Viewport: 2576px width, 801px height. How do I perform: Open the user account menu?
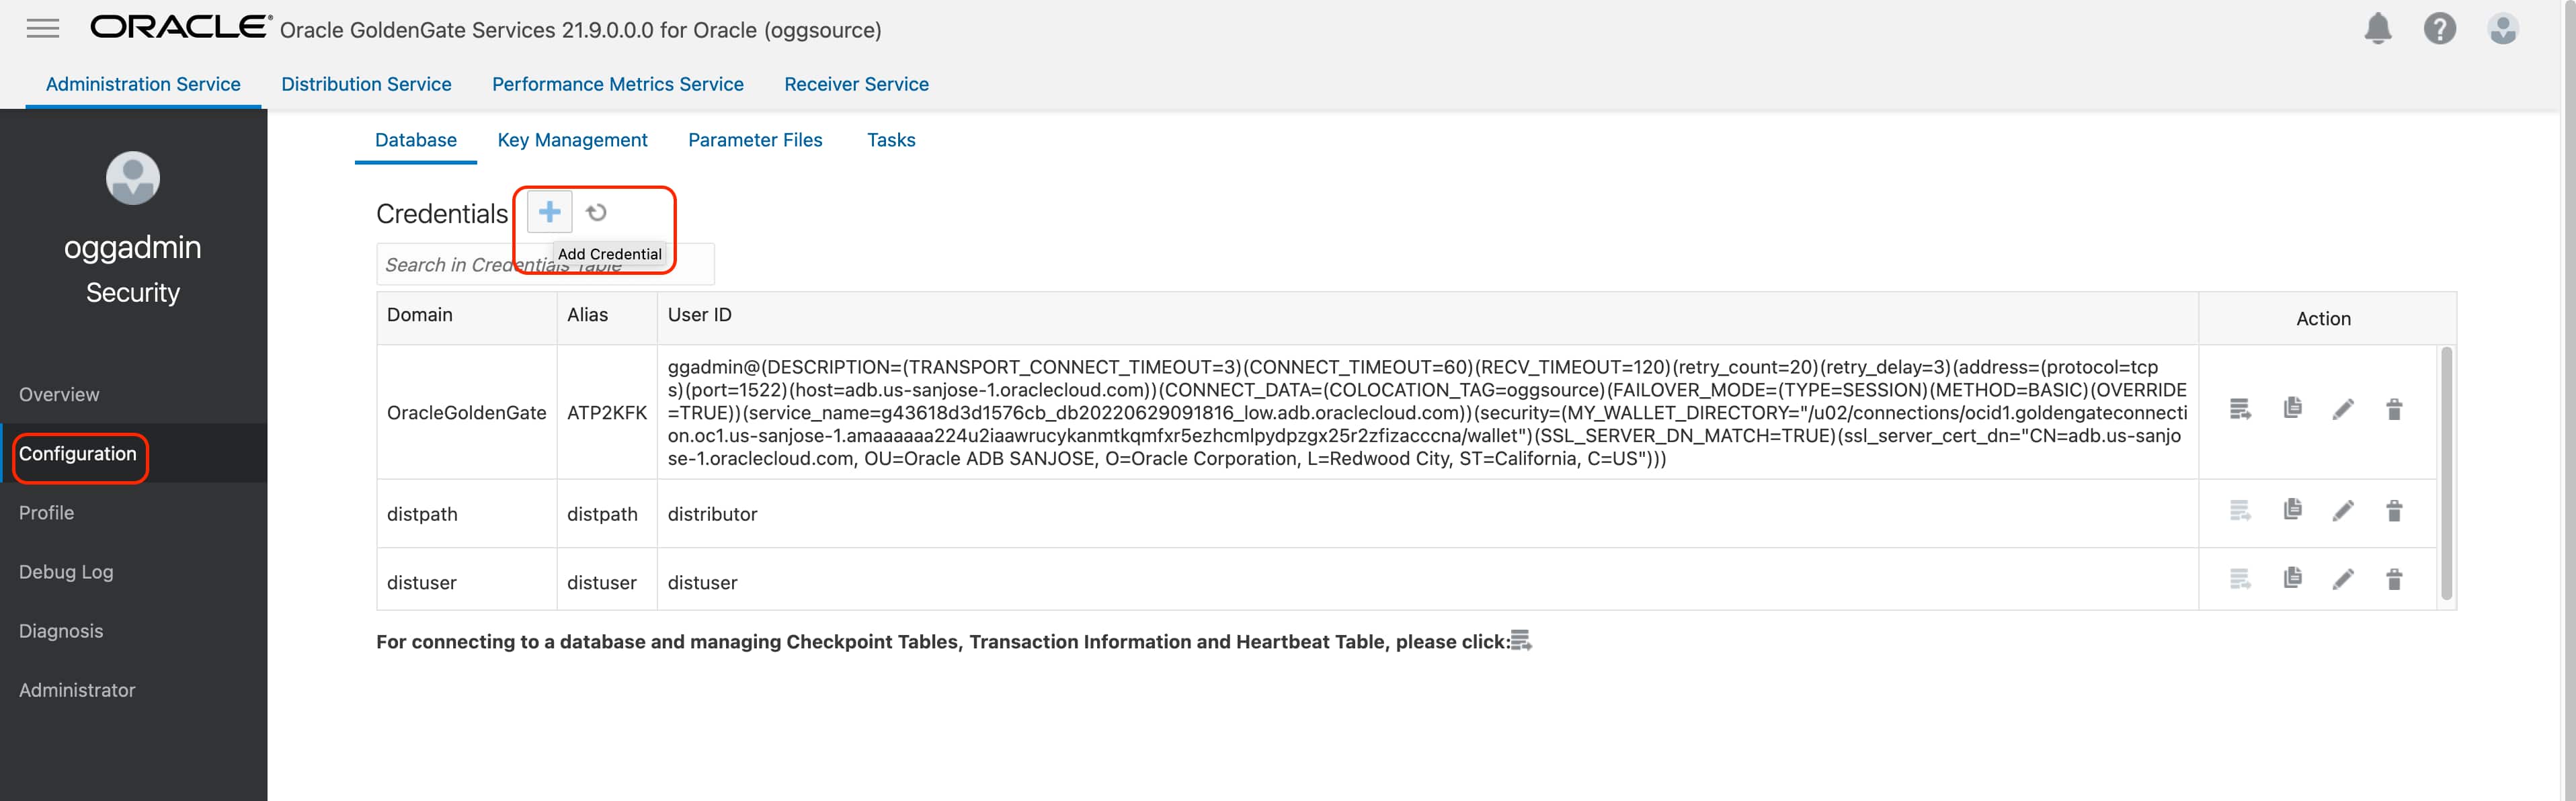[x=2502, y=29]
